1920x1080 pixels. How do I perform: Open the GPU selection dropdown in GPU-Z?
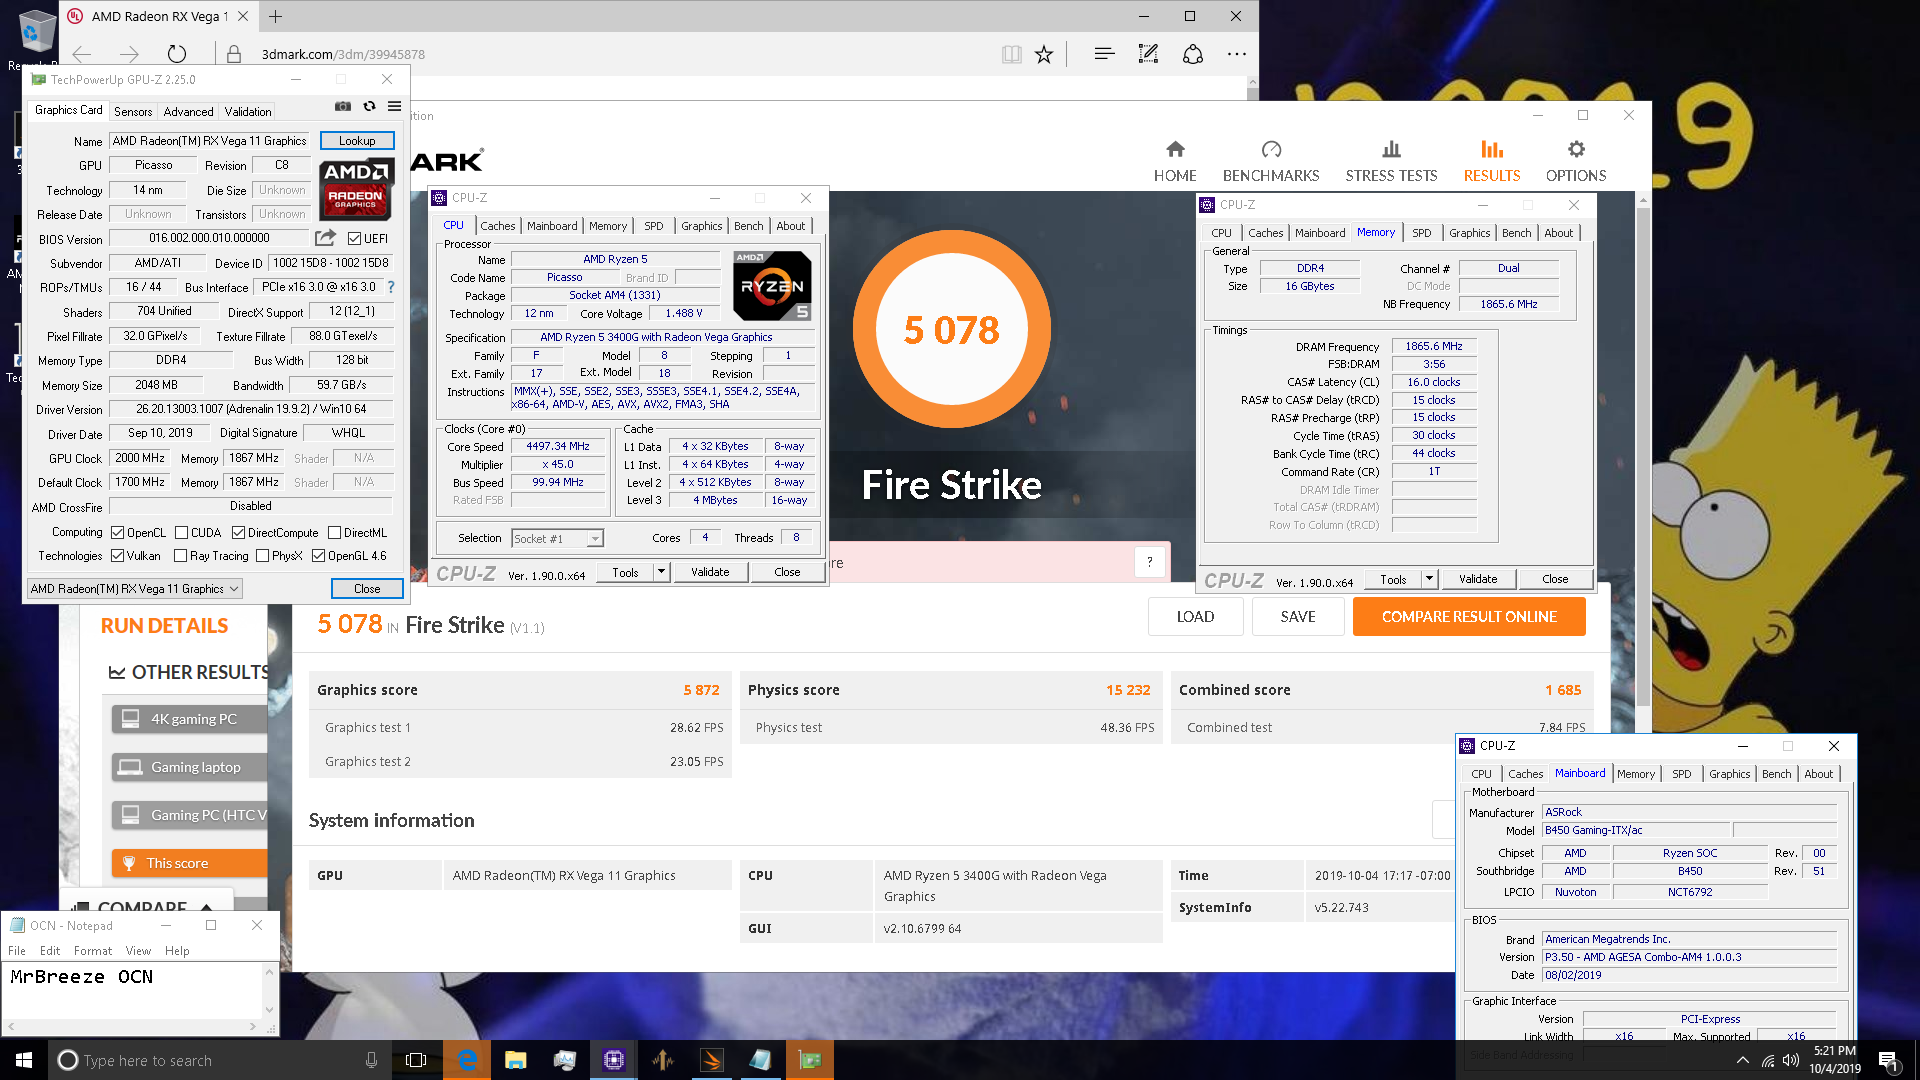point(135,589)
